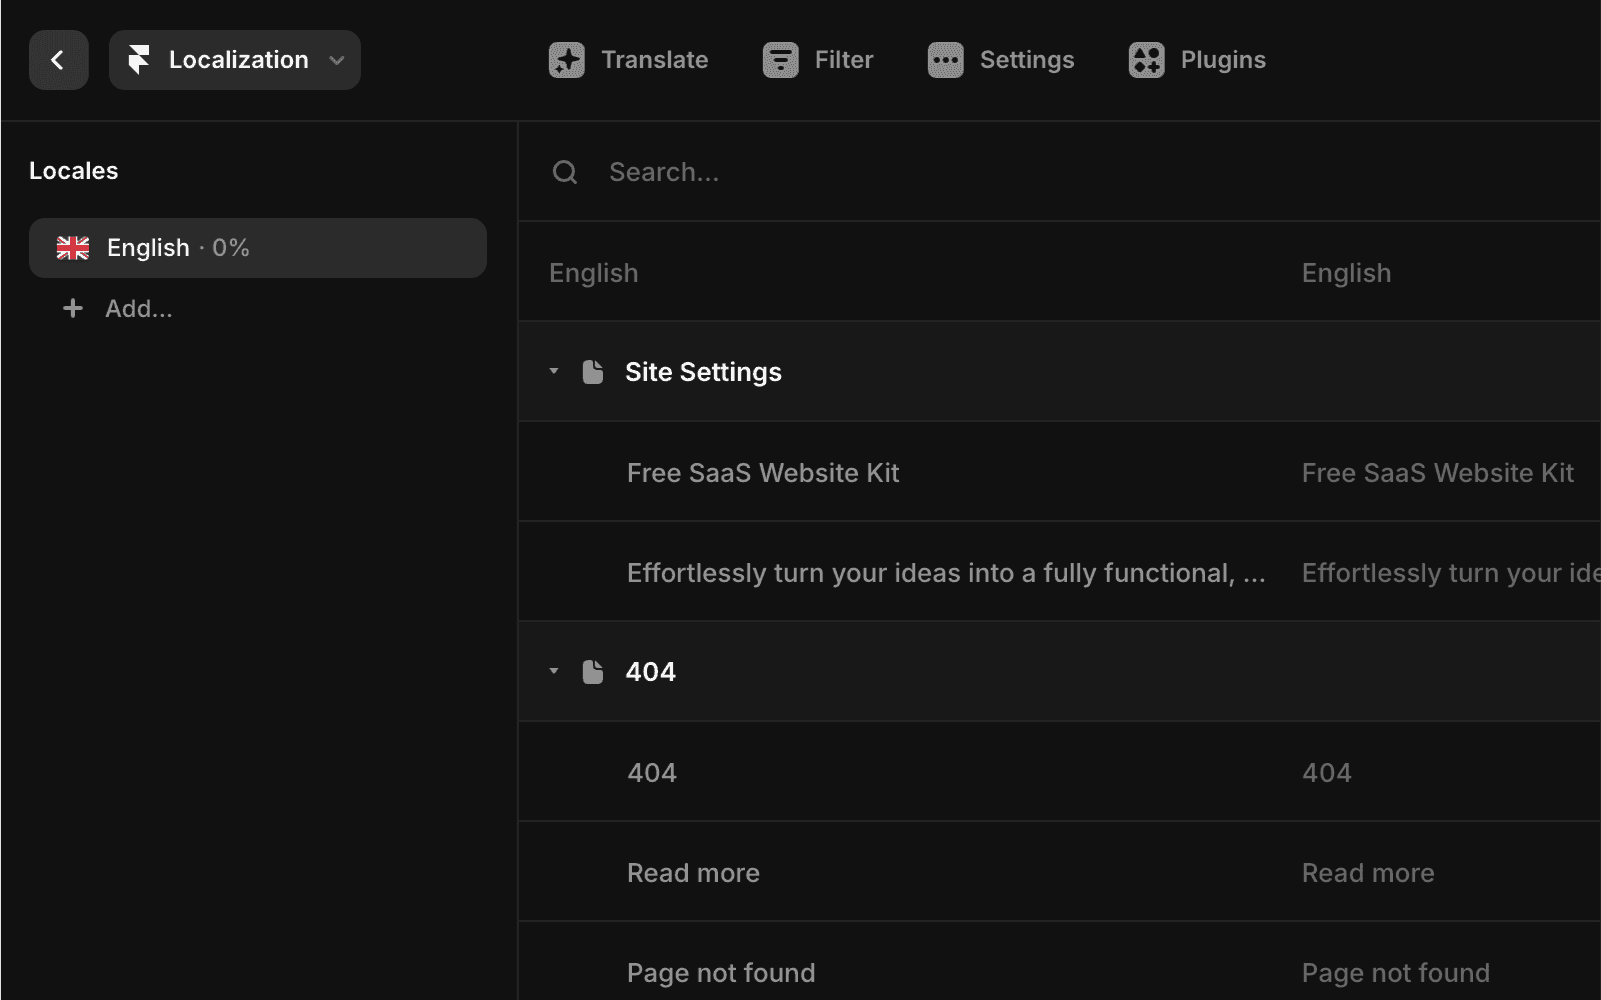This screenshot has height=1000, width=1601.
Task: Edit the 'Read more' translation cell
Action: click(1368, 873)
